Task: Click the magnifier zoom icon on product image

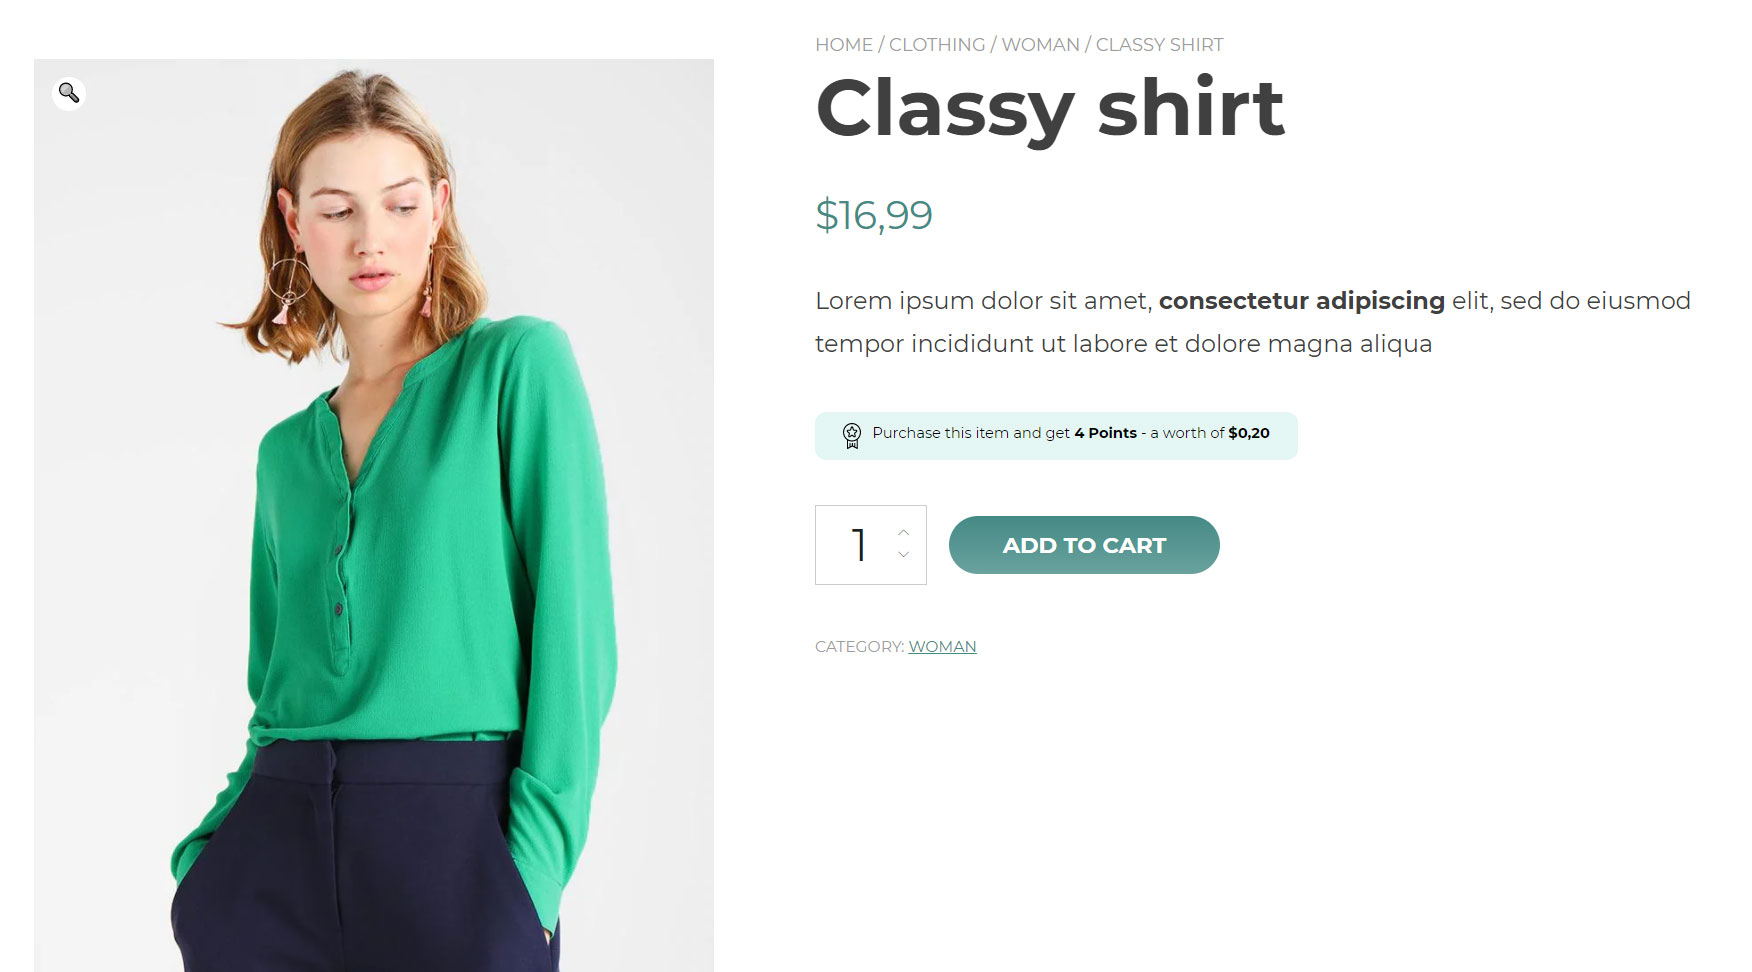Action: click(69, 93)
